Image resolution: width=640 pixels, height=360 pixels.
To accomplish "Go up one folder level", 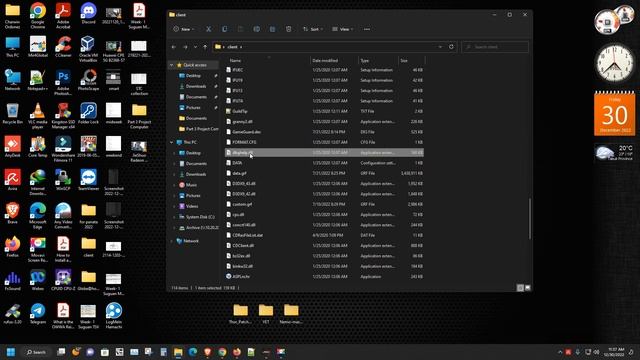I will point(205,47).
